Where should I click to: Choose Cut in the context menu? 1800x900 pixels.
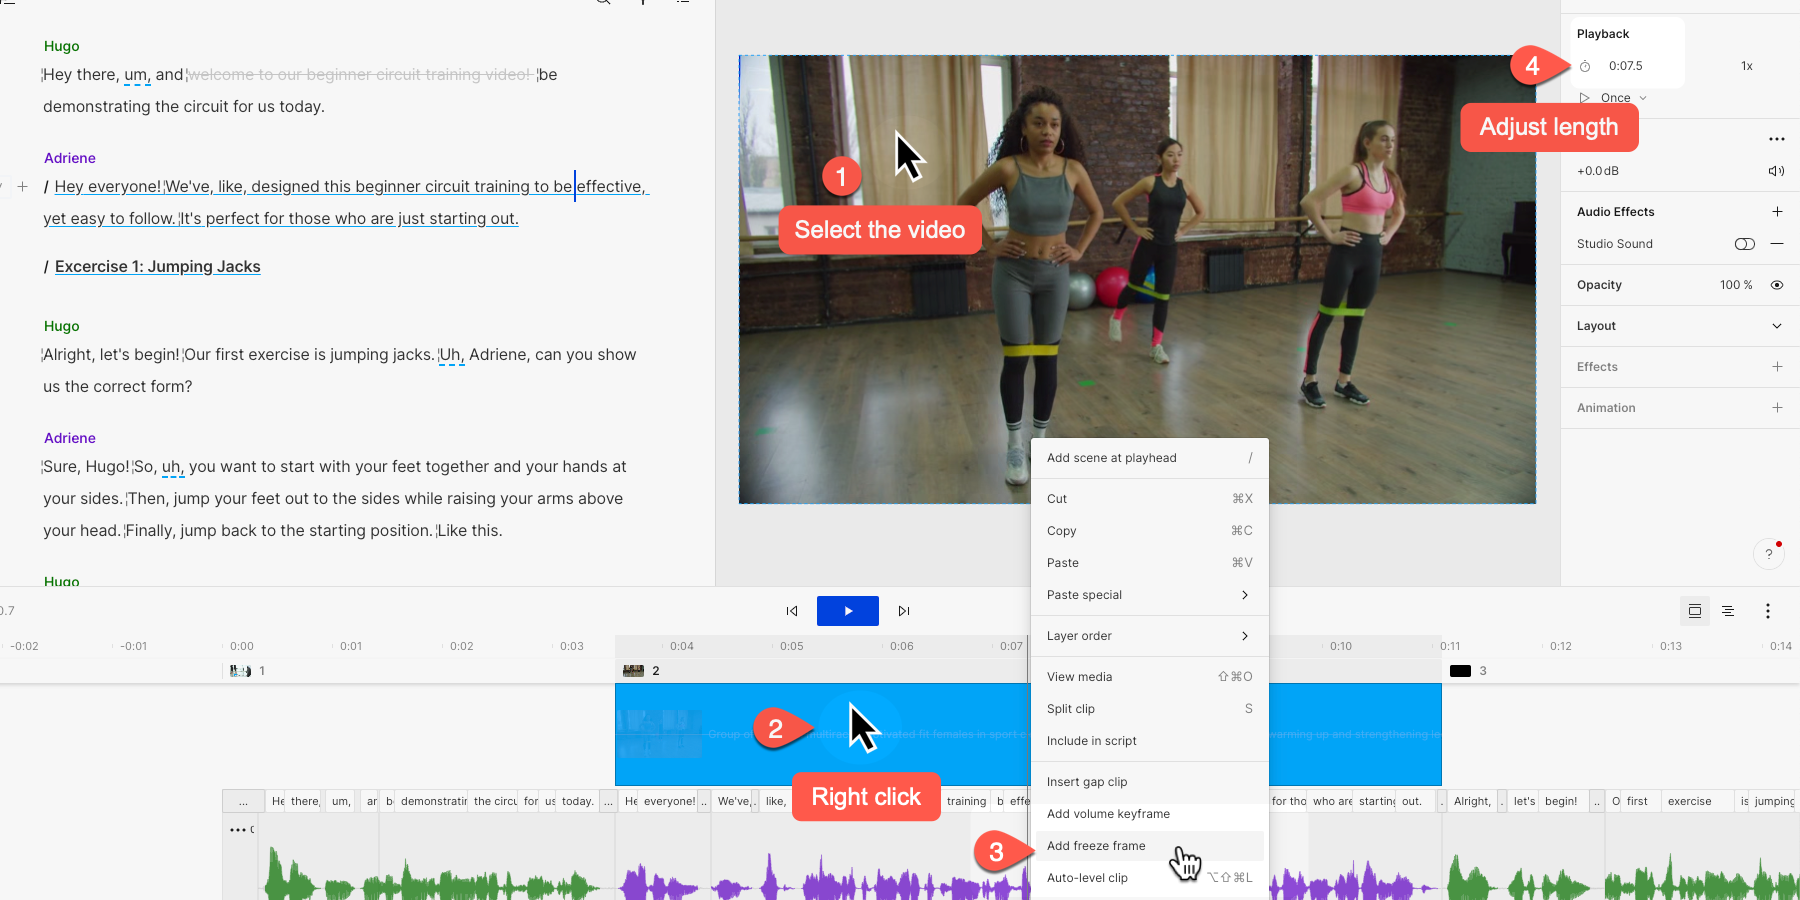coord(1150,499)
